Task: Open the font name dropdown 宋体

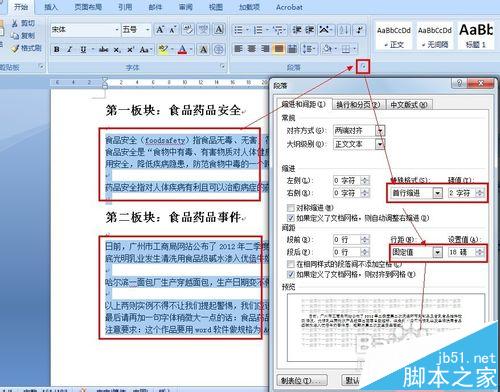Action: (117, 30)
